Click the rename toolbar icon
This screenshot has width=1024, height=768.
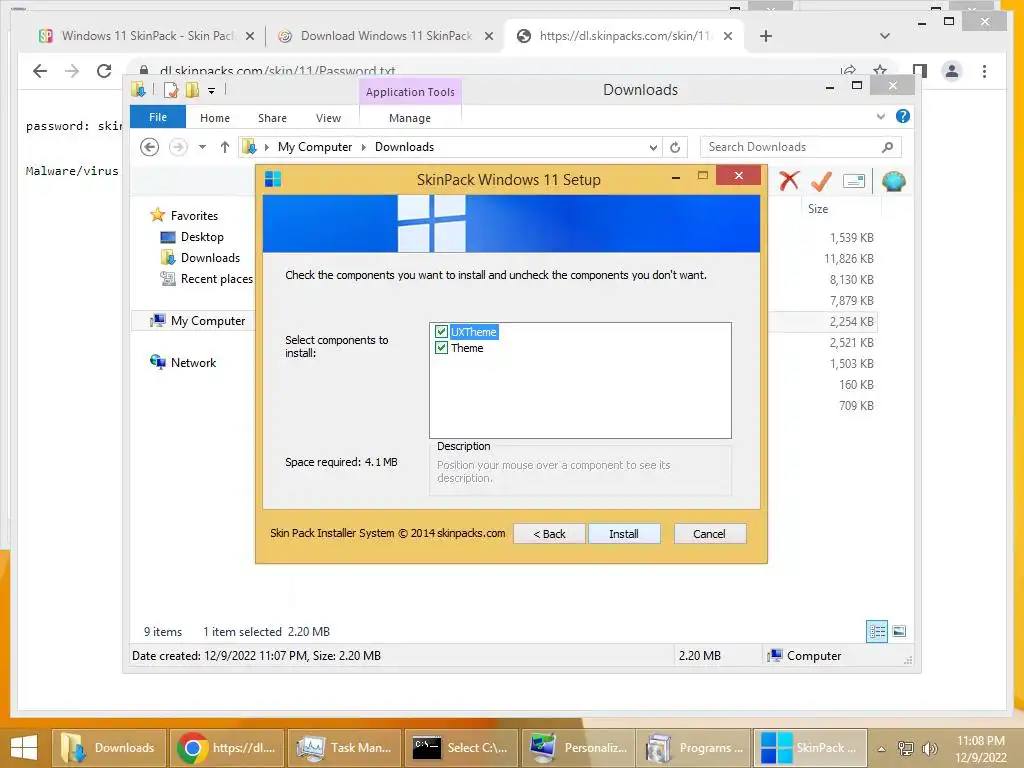[854, 181]
